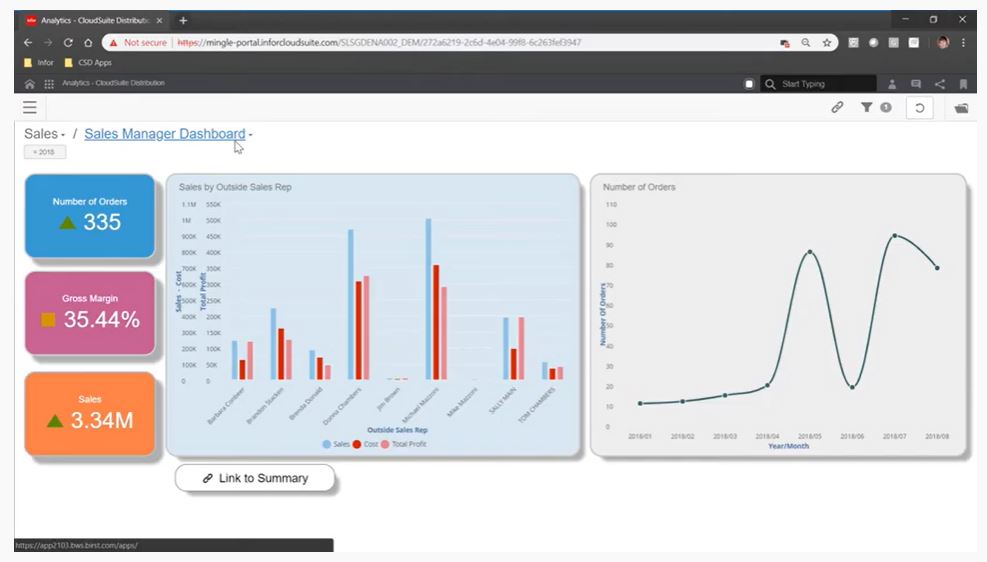Toggle the Sales series in chart legend

click(335, 443)
